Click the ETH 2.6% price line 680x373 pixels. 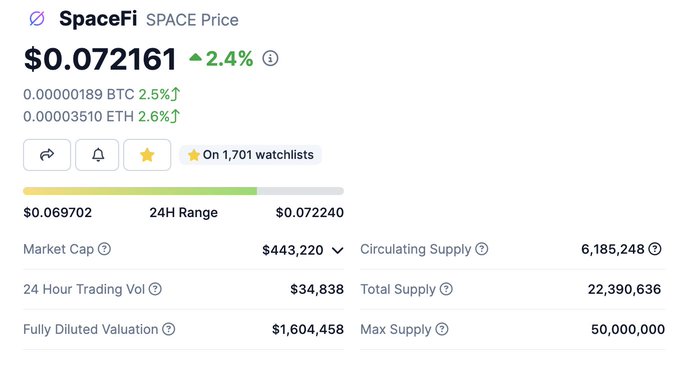pyautogui.click(x=101, y=116)
